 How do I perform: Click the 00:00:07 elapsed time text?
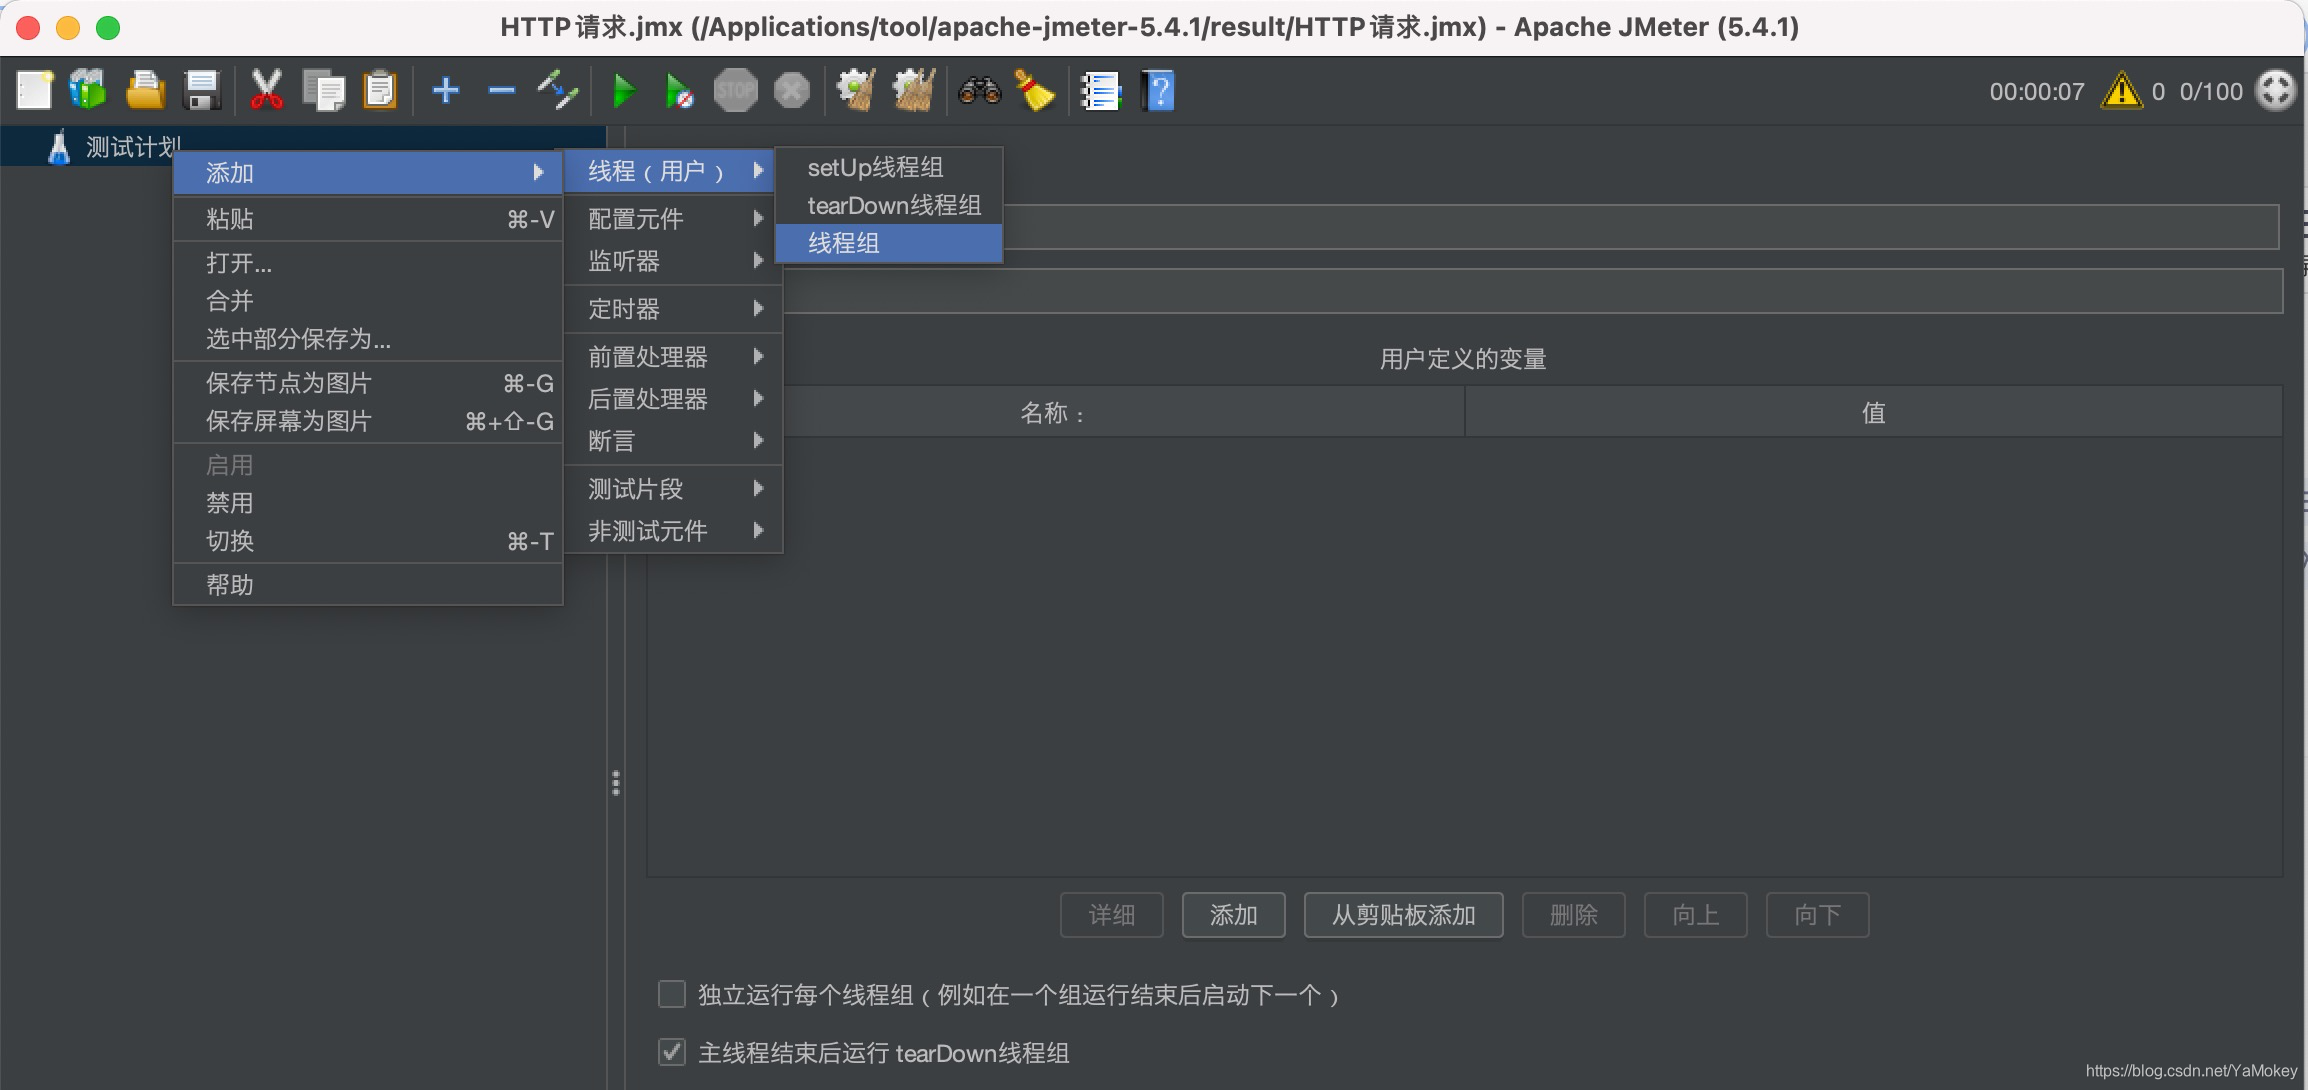[2037, 92]
